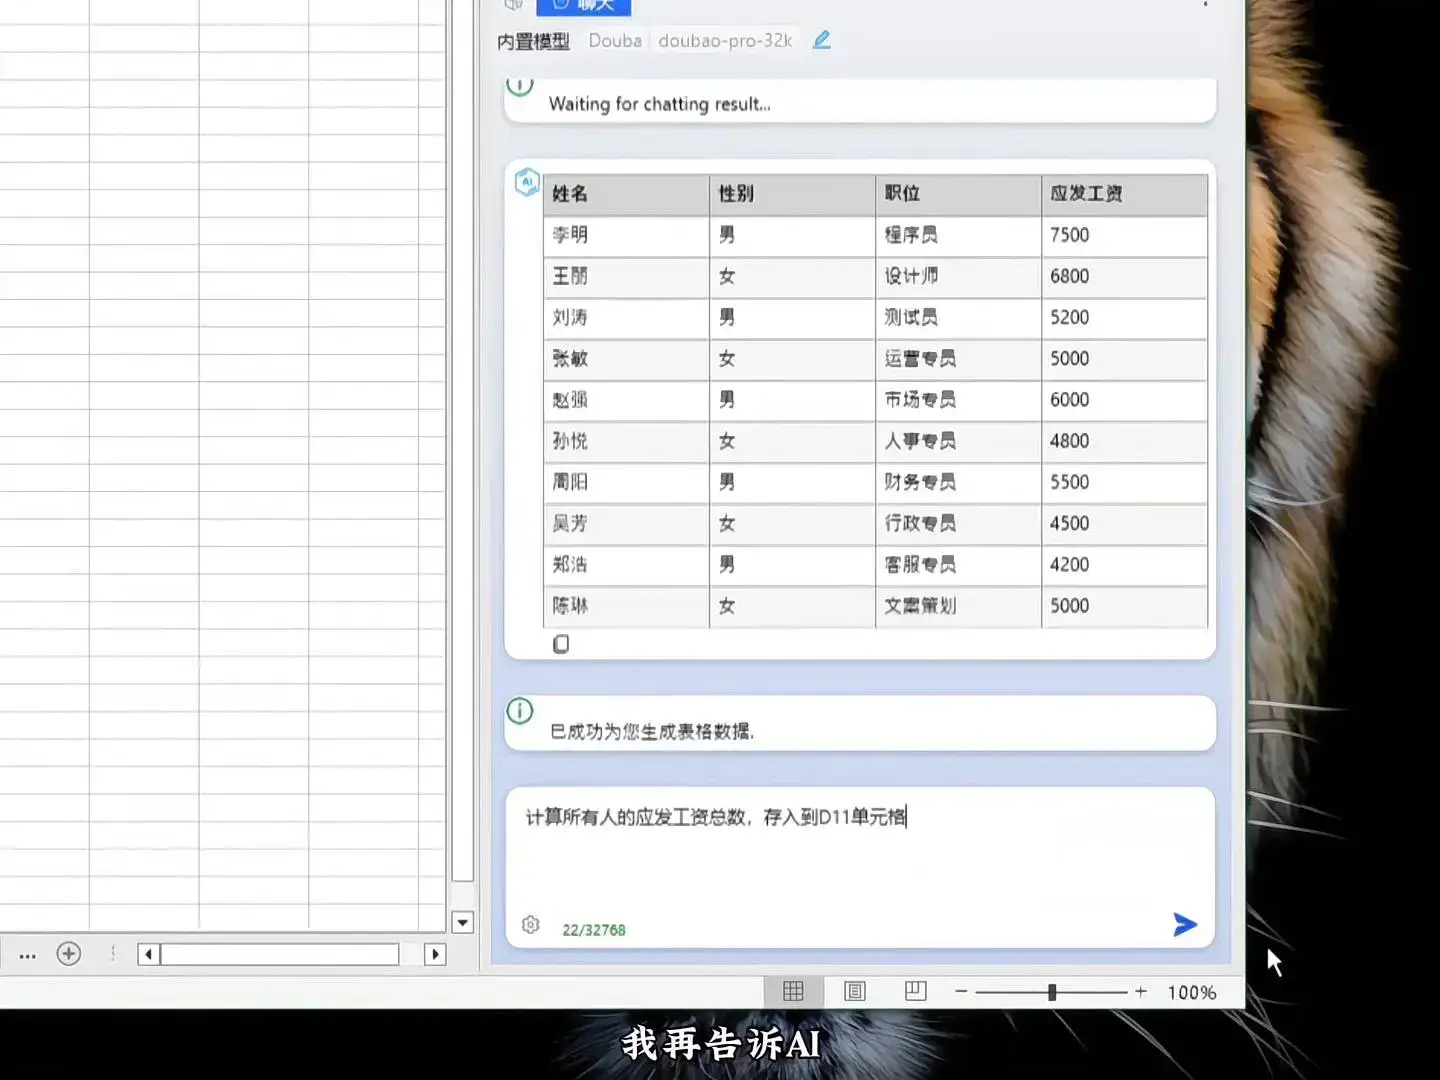
Task: Switch to the 聊天 chat tab
Action: [585, 6]
